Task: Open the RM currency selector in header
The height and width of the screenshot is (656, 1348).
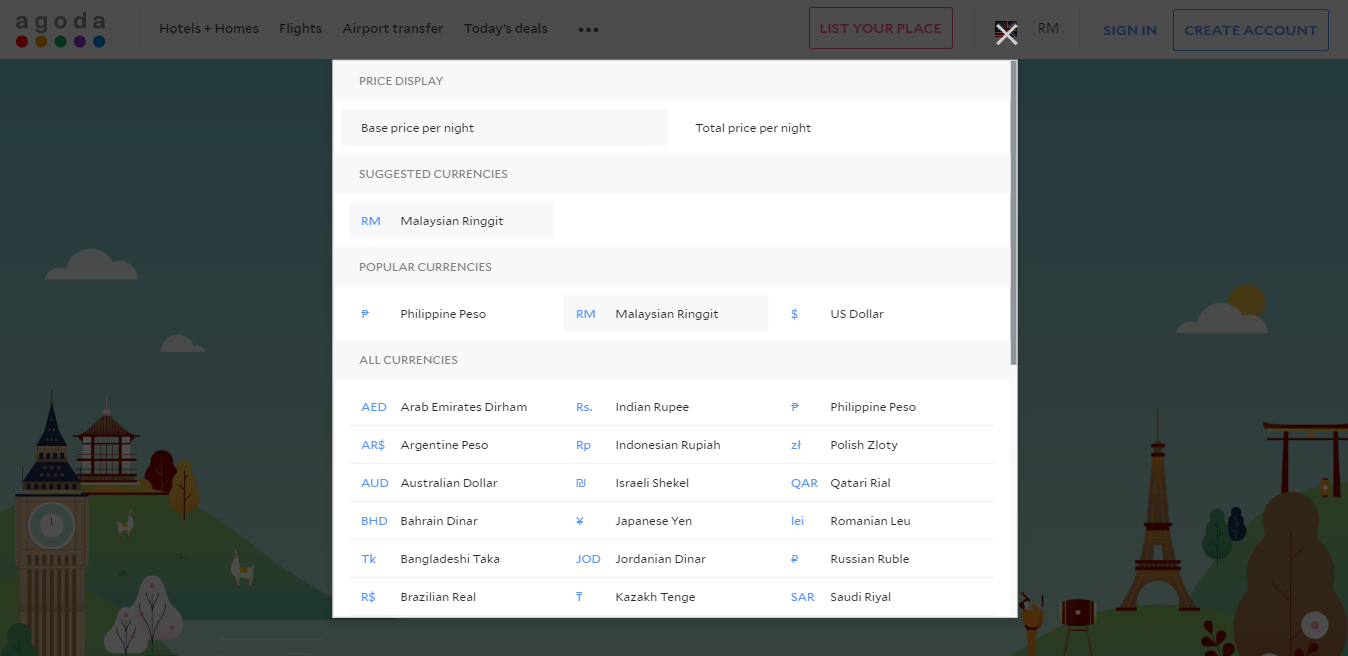Action: click(1048, 29)
